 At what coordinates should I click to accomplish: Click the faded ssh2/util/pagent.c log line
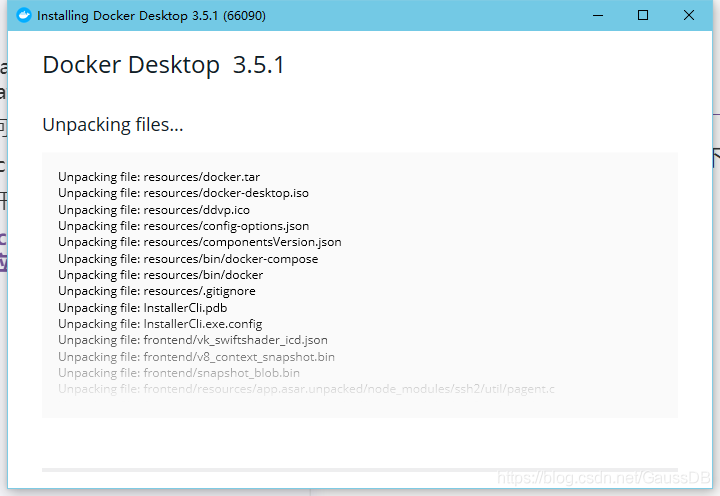(306, 389)
